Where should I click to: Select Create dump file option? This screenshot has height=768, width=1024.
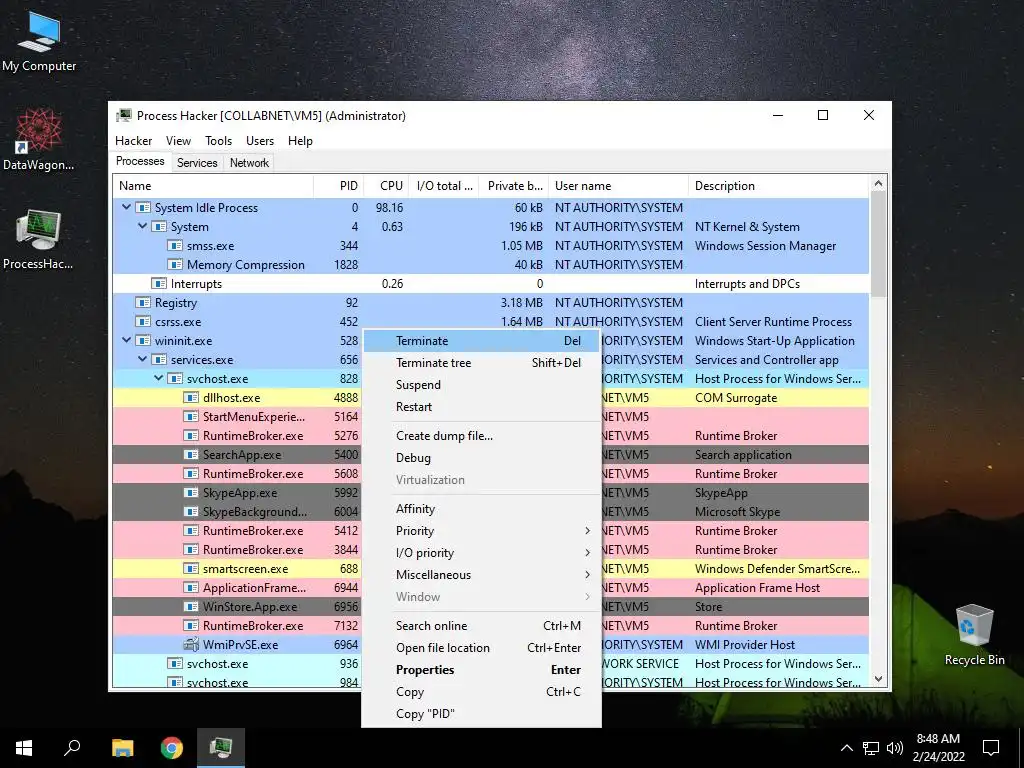tap(481, 436)
